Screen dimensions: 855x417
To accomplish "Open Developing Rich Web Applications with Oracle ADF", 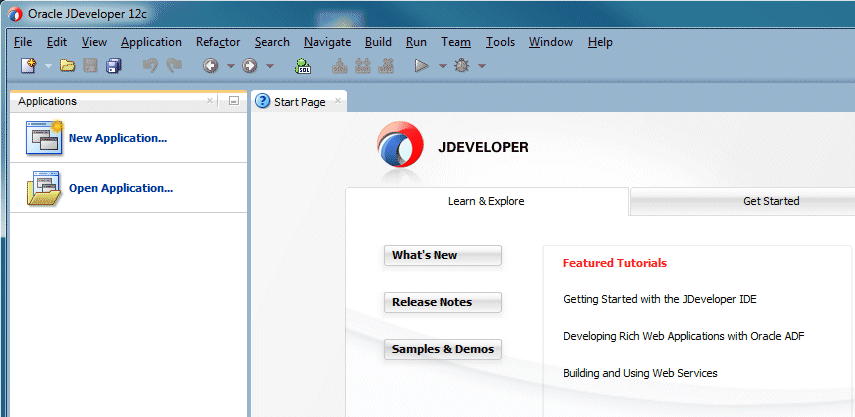I will point(684,336).
